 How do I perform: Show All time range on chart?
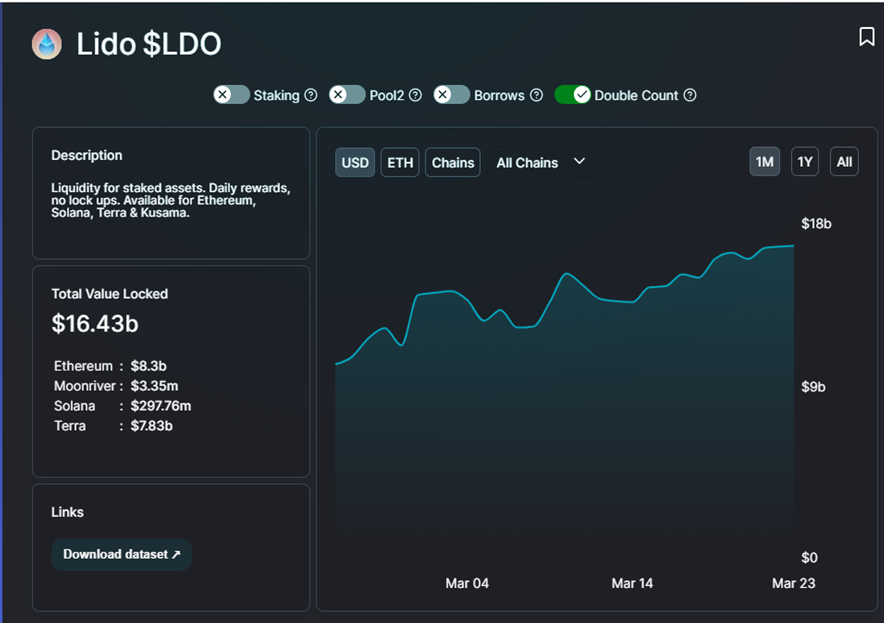[844, 162]
